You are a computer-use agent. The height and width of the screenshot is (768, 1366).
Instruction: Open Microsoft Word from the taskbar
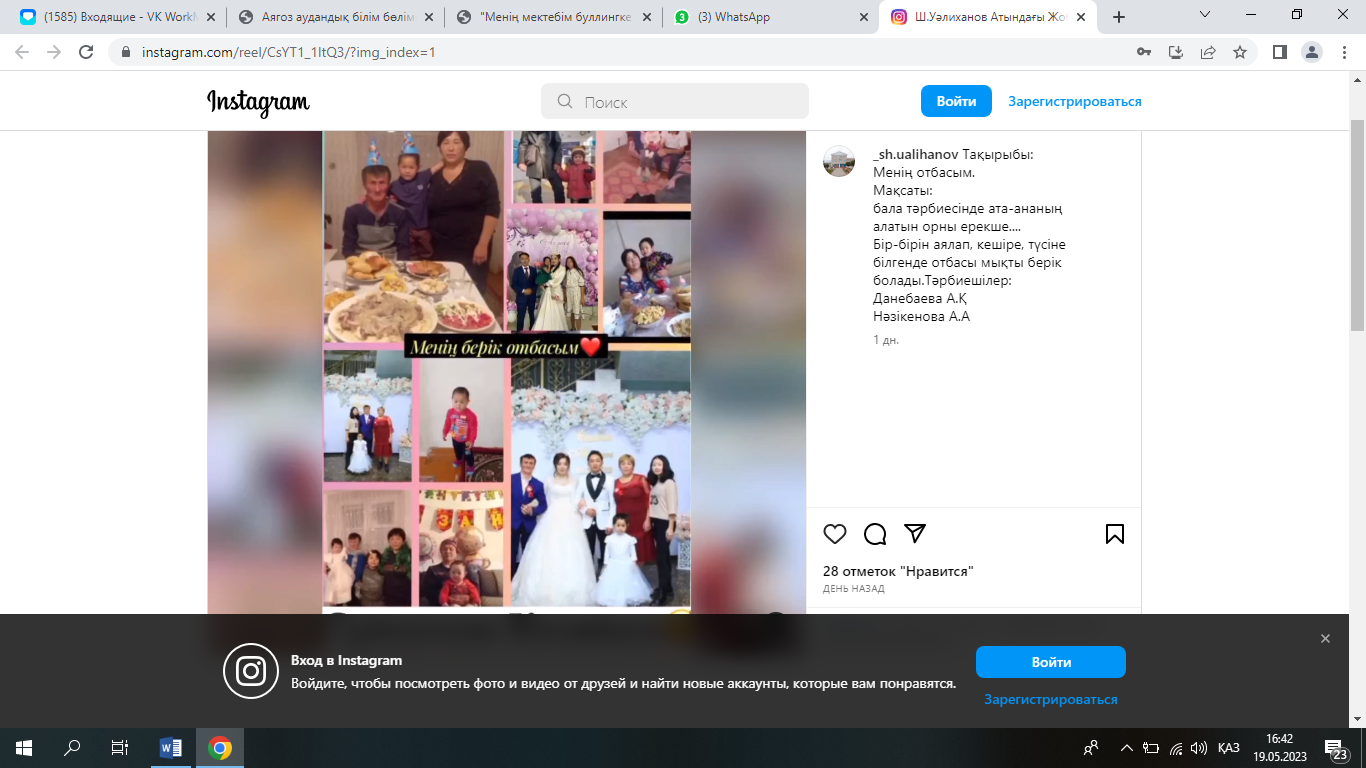[171, 748]
